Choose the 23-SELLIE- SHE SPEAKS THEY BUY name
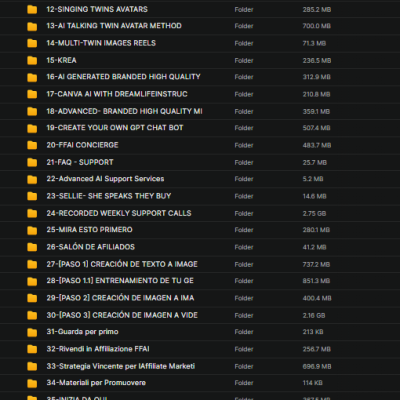Screen dimensions: 400x400 pos(109,196)
